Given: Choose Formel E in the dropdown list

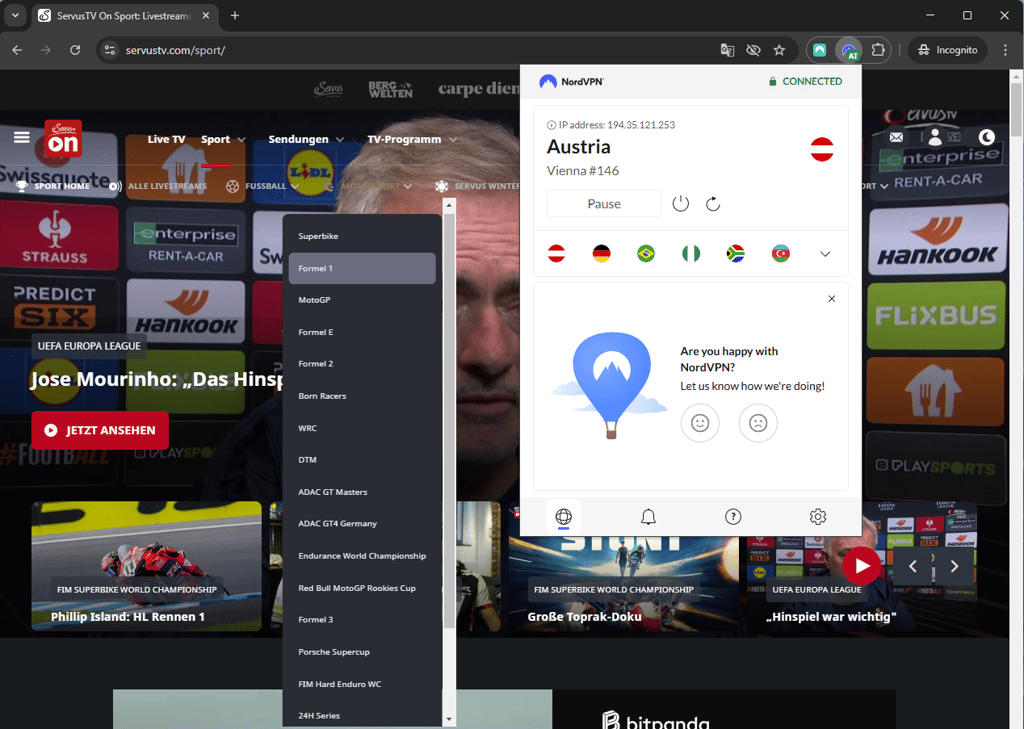Looking at the screenshot, I should 362,332.
